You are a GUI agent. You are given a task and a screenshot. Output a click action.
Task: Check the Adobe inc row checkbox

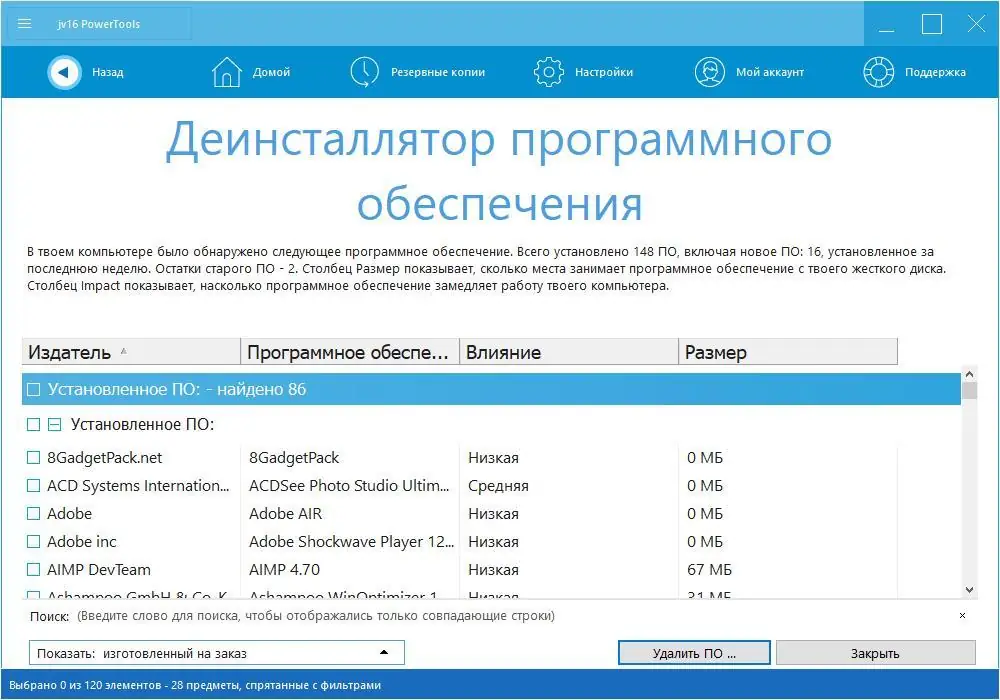(33, 541)
